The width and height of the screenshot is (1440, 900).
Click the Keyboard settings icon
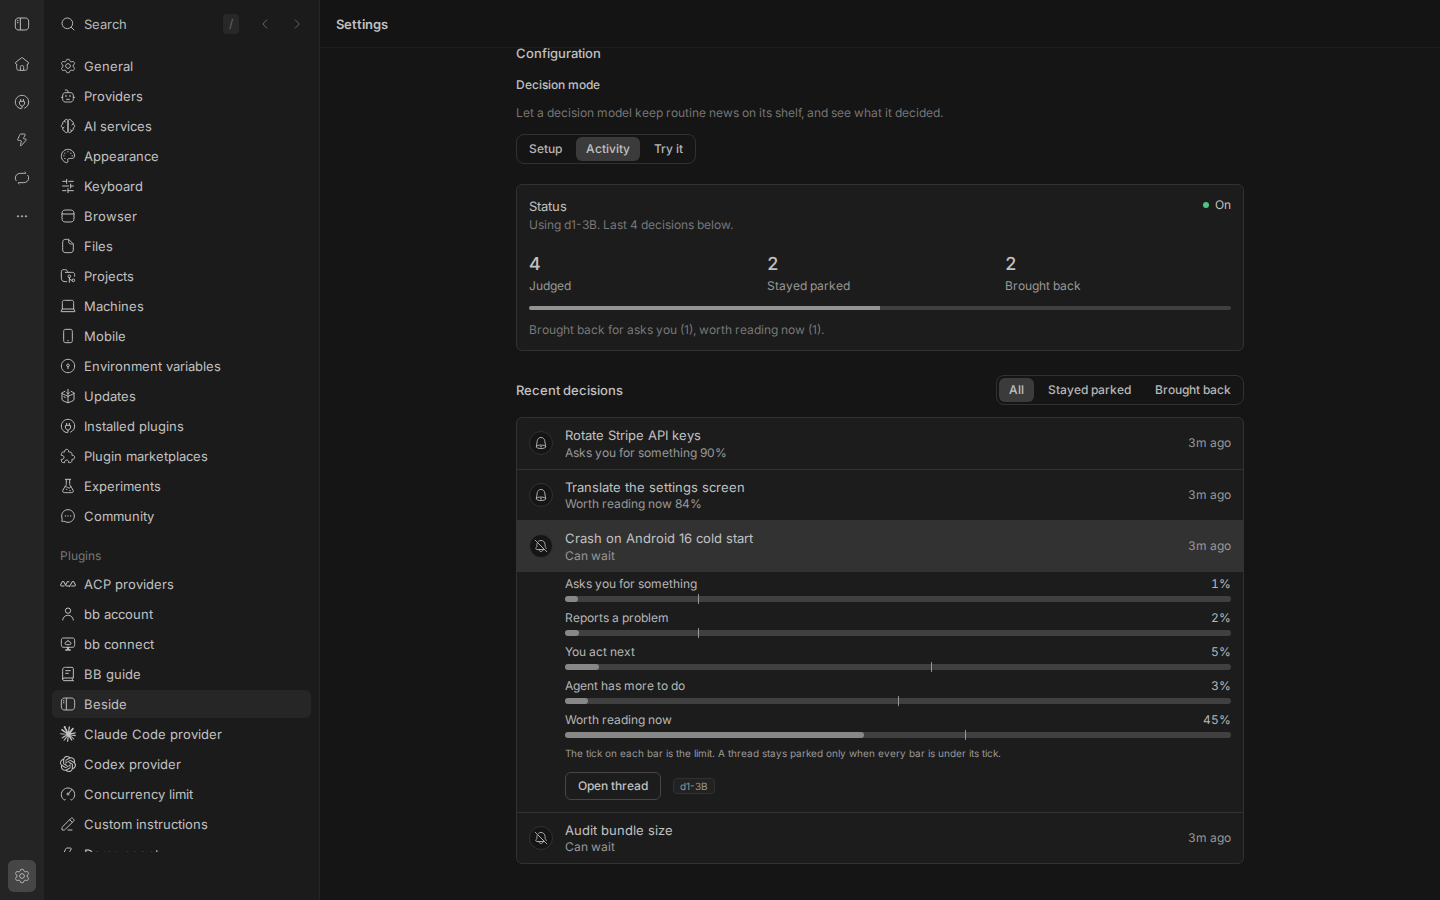(x=68, y=186)
